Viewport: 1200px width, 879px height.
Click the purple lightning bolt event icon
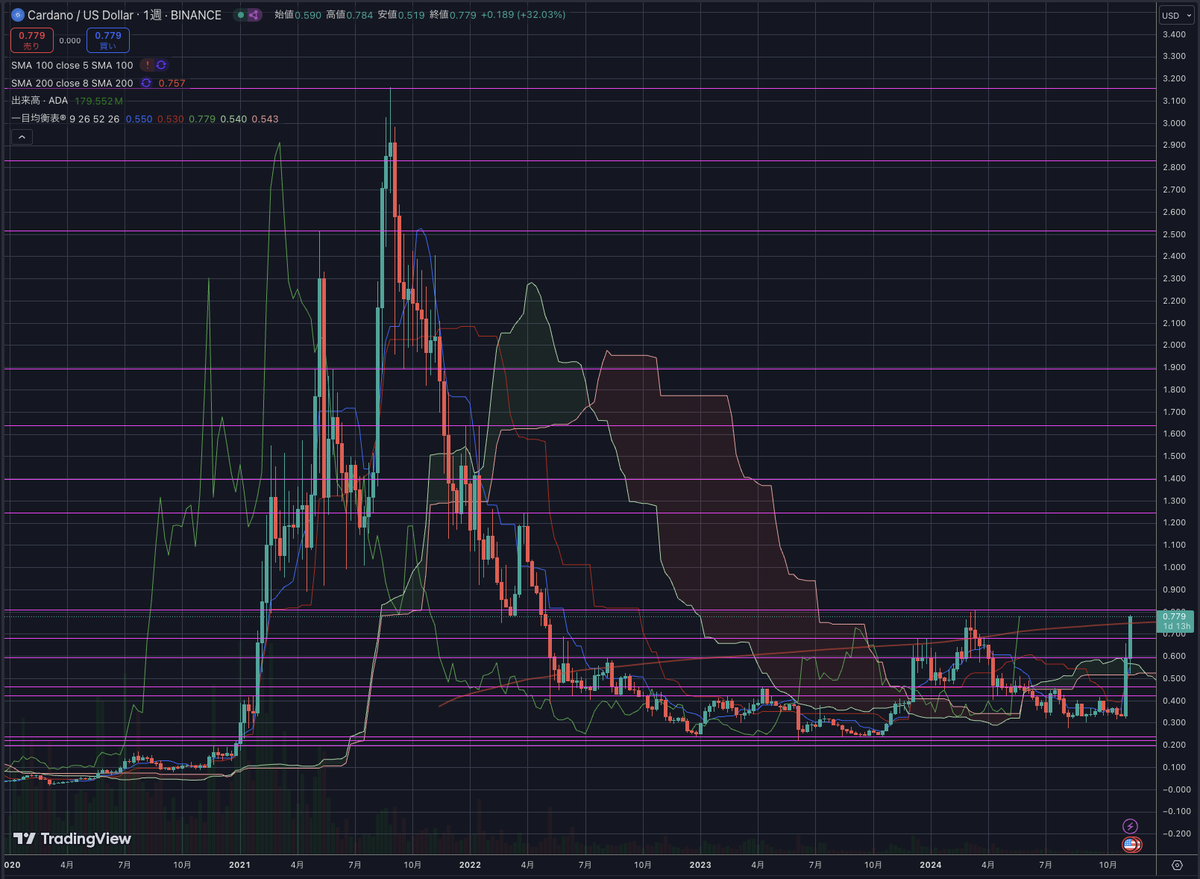pos(1130,826)
